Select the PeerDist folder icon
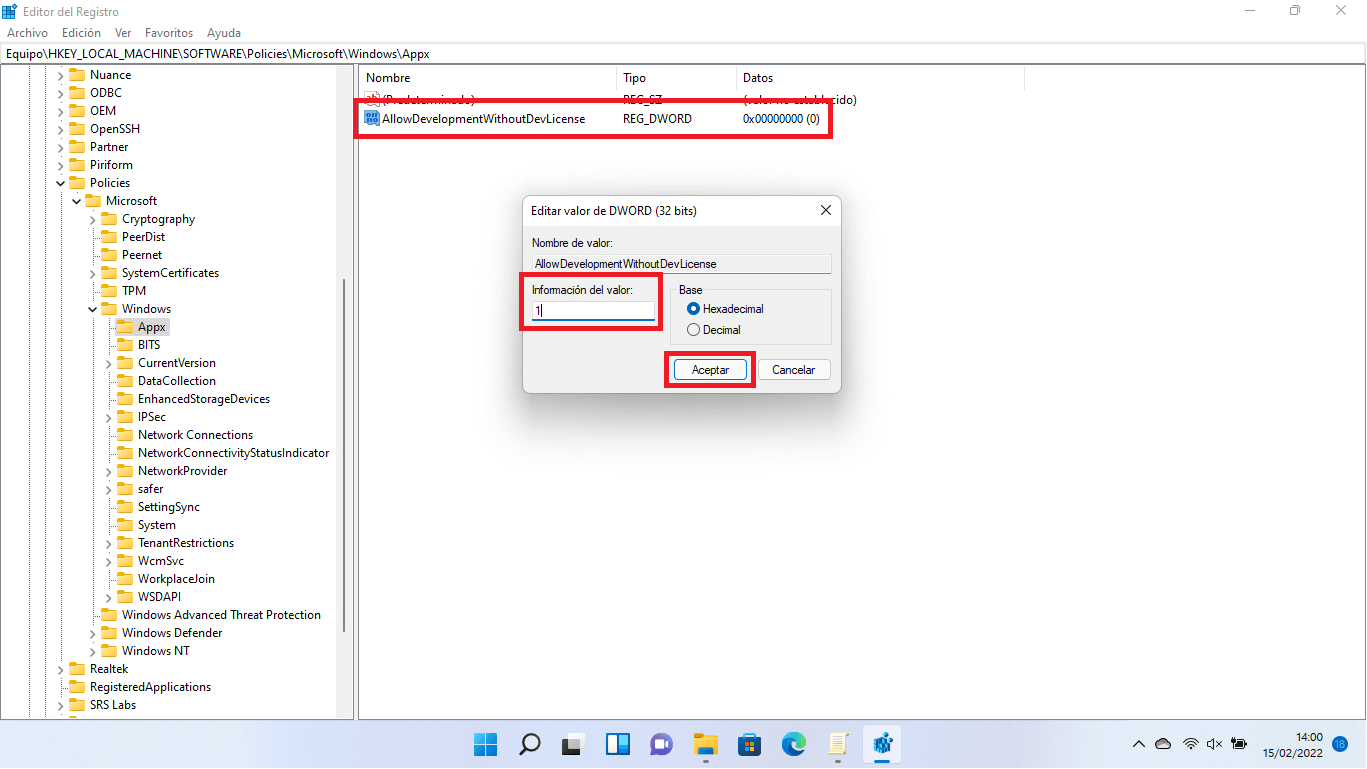The height and width of the screenshot is (769, 1367). pos(109,237)
